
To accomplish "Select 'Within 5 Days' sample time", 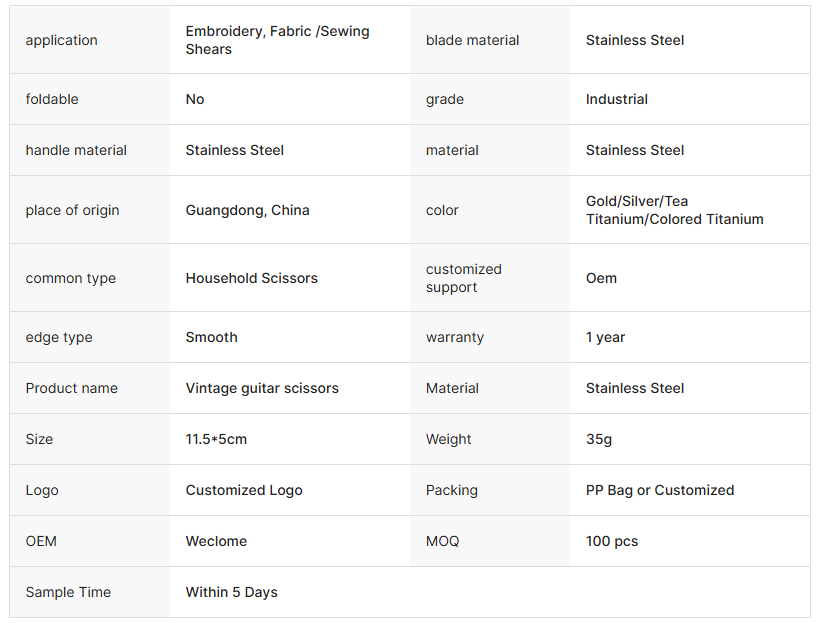I will pyautogui.click(x=231, y=592).
